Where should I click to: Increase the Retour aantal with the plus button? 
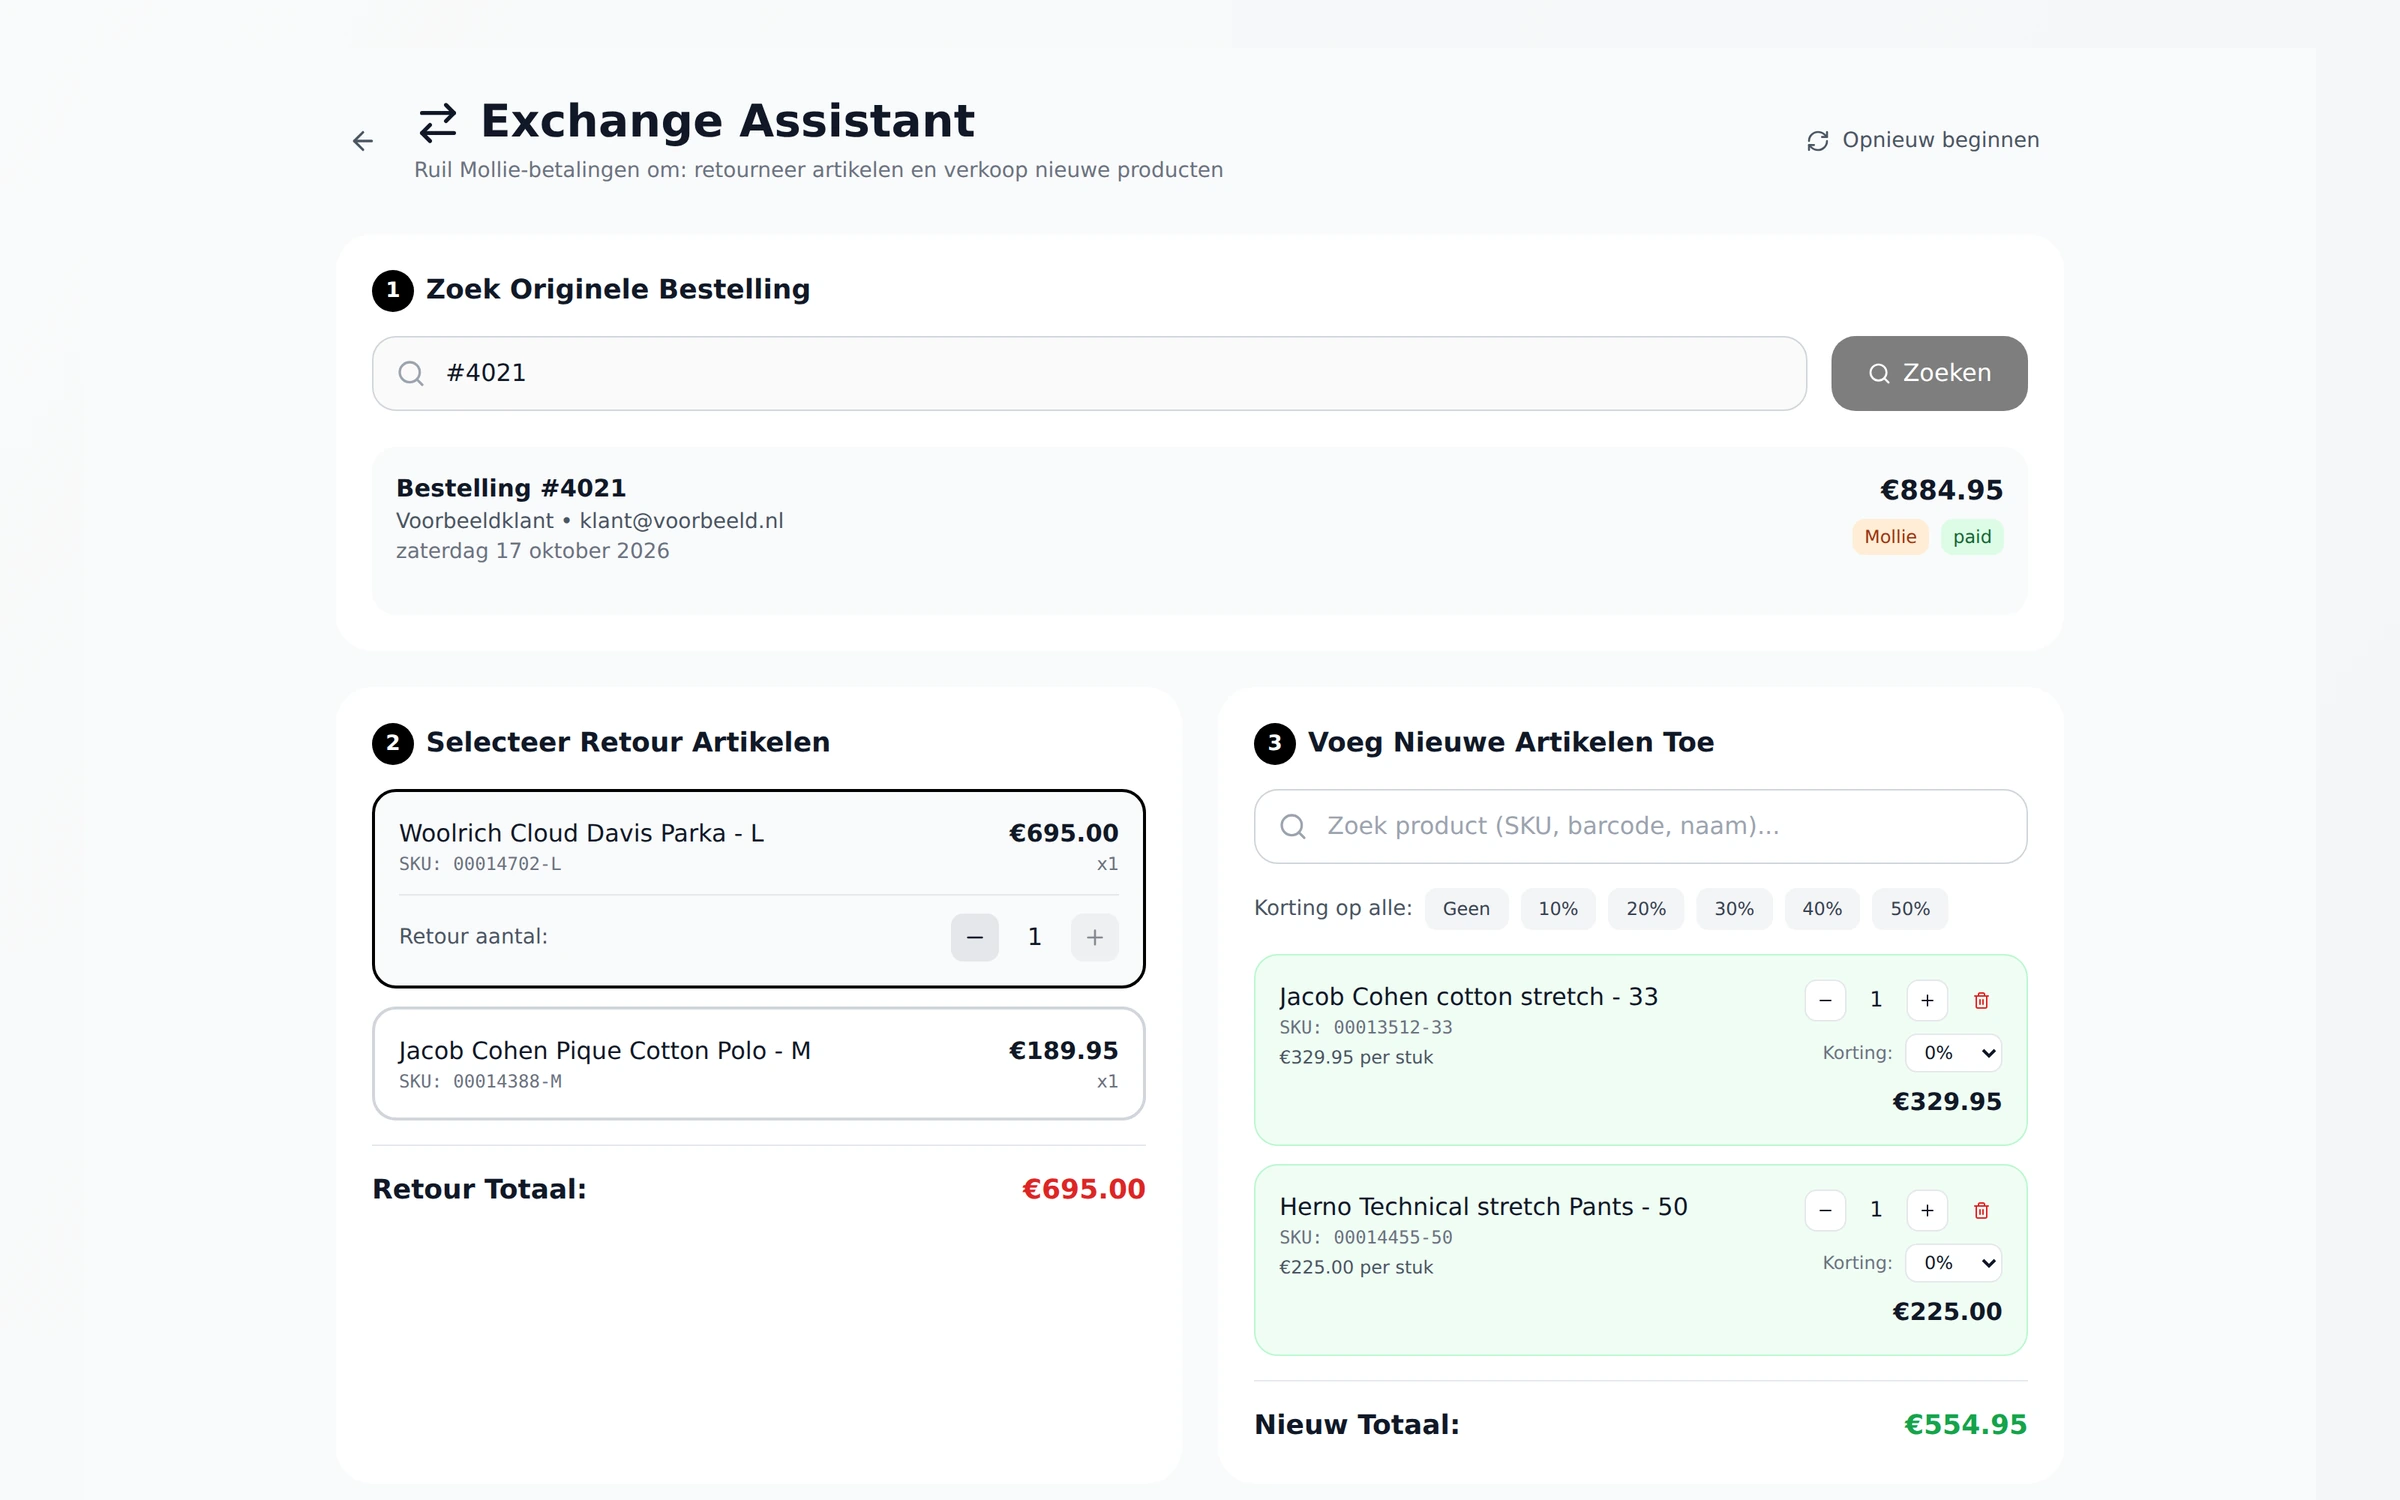(1095, 937)
